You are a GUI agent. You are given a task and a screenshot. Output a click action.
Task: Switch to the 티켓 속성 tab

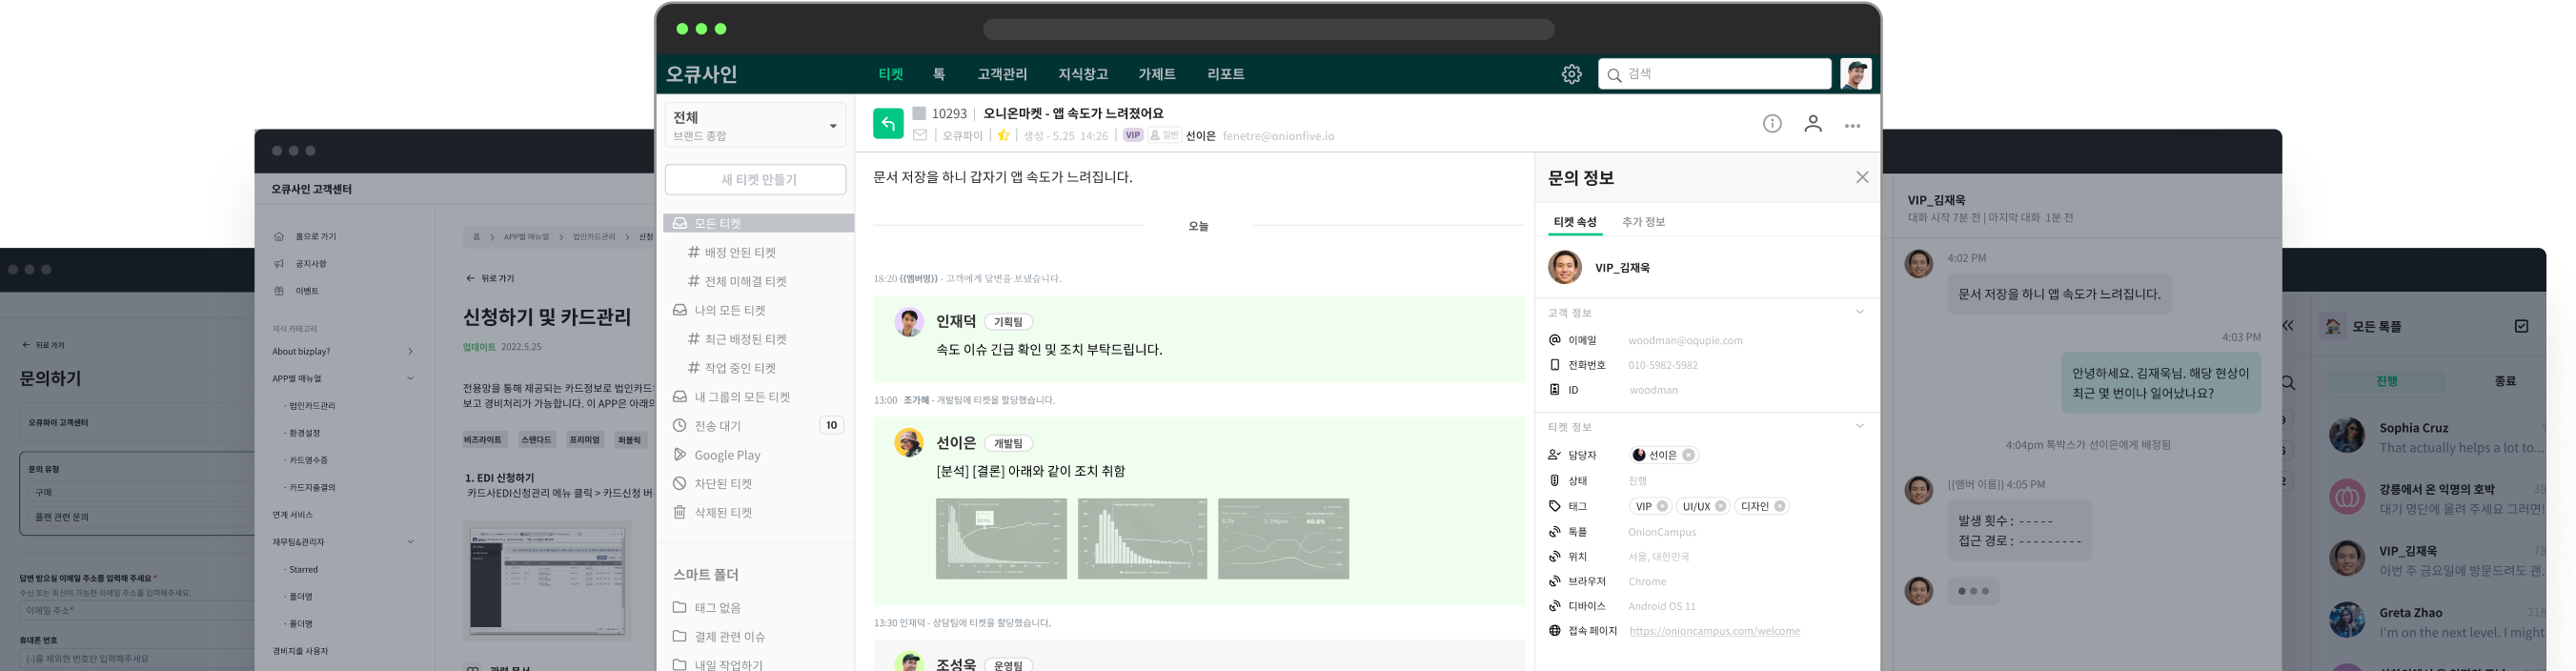tap(1575, 222)
